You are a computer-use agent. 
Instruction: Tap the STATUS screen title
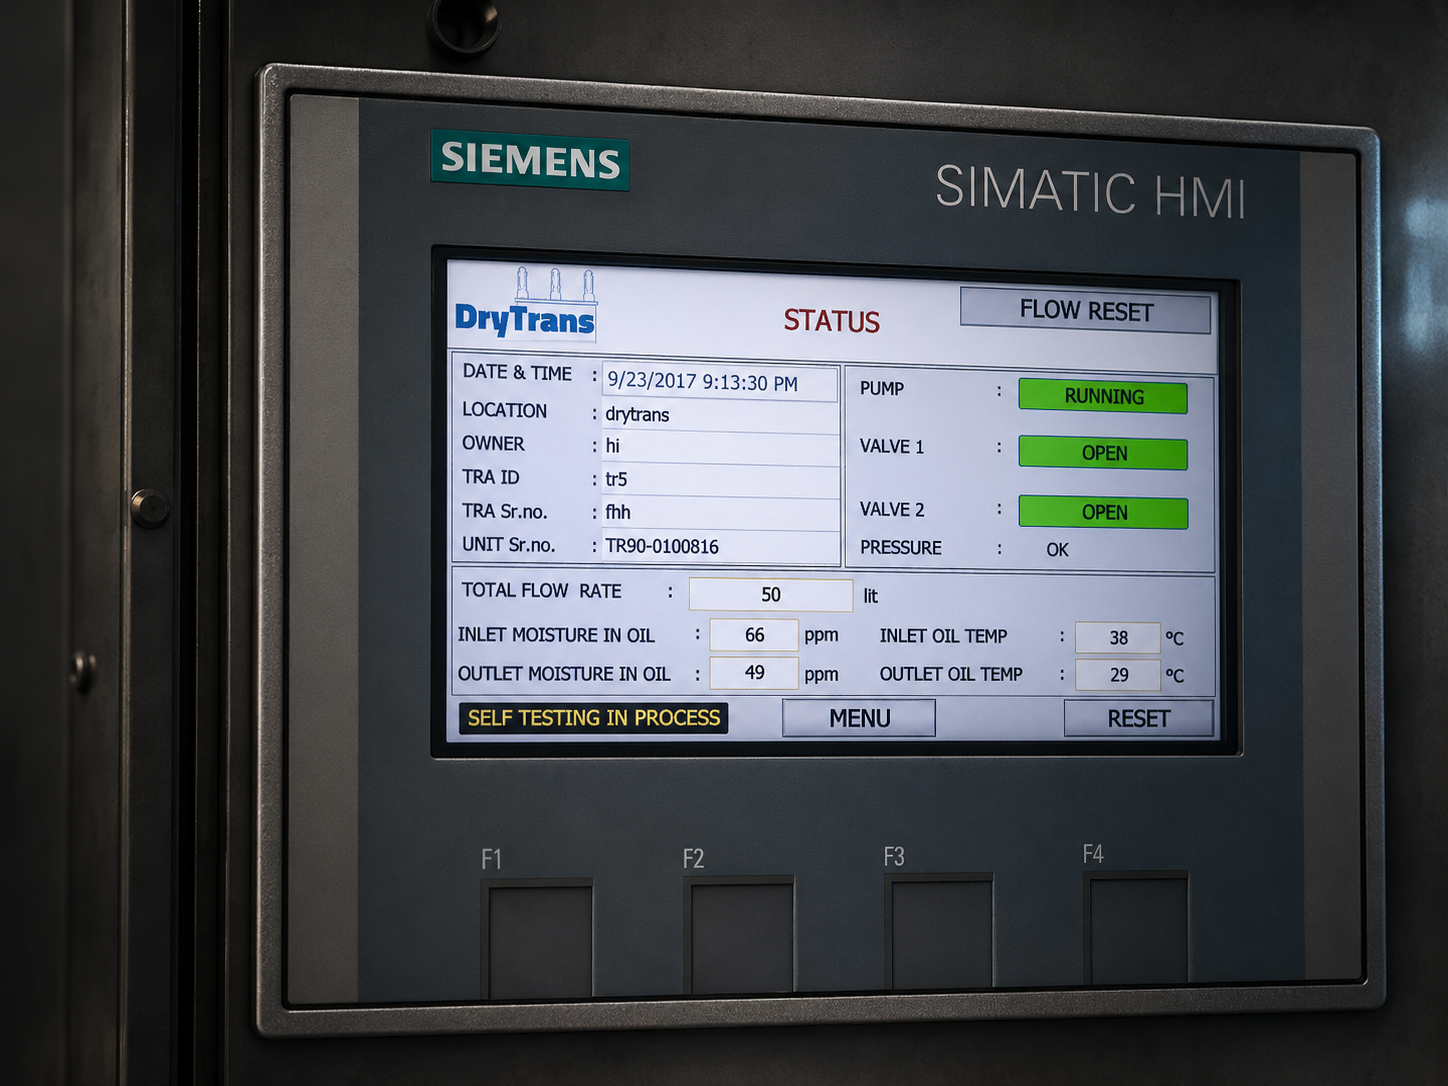(x=831, y=321)
